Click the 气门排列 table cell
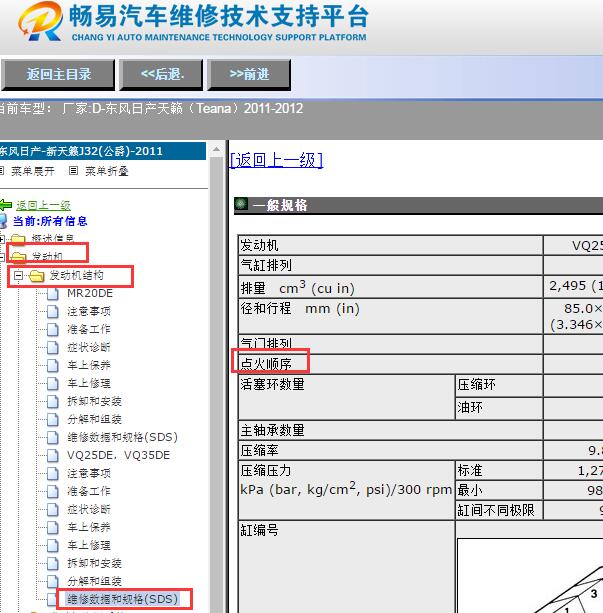The image size is (603, 613). pyautogui.click(x=390, y=344)
